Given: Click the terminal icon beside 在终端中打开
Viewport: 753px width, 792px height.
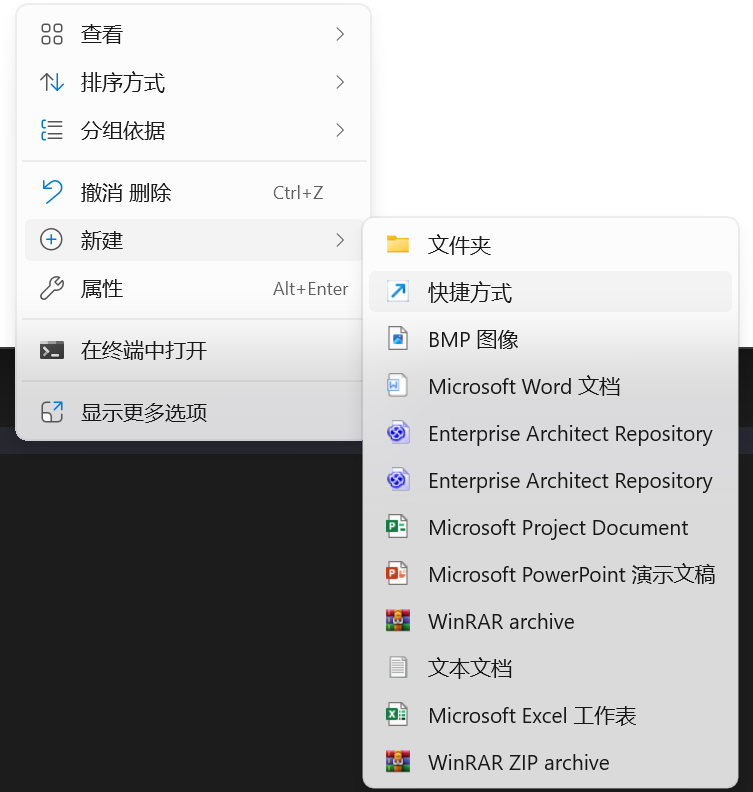Looking at the screenshot, I should click(x=51, y=350).
